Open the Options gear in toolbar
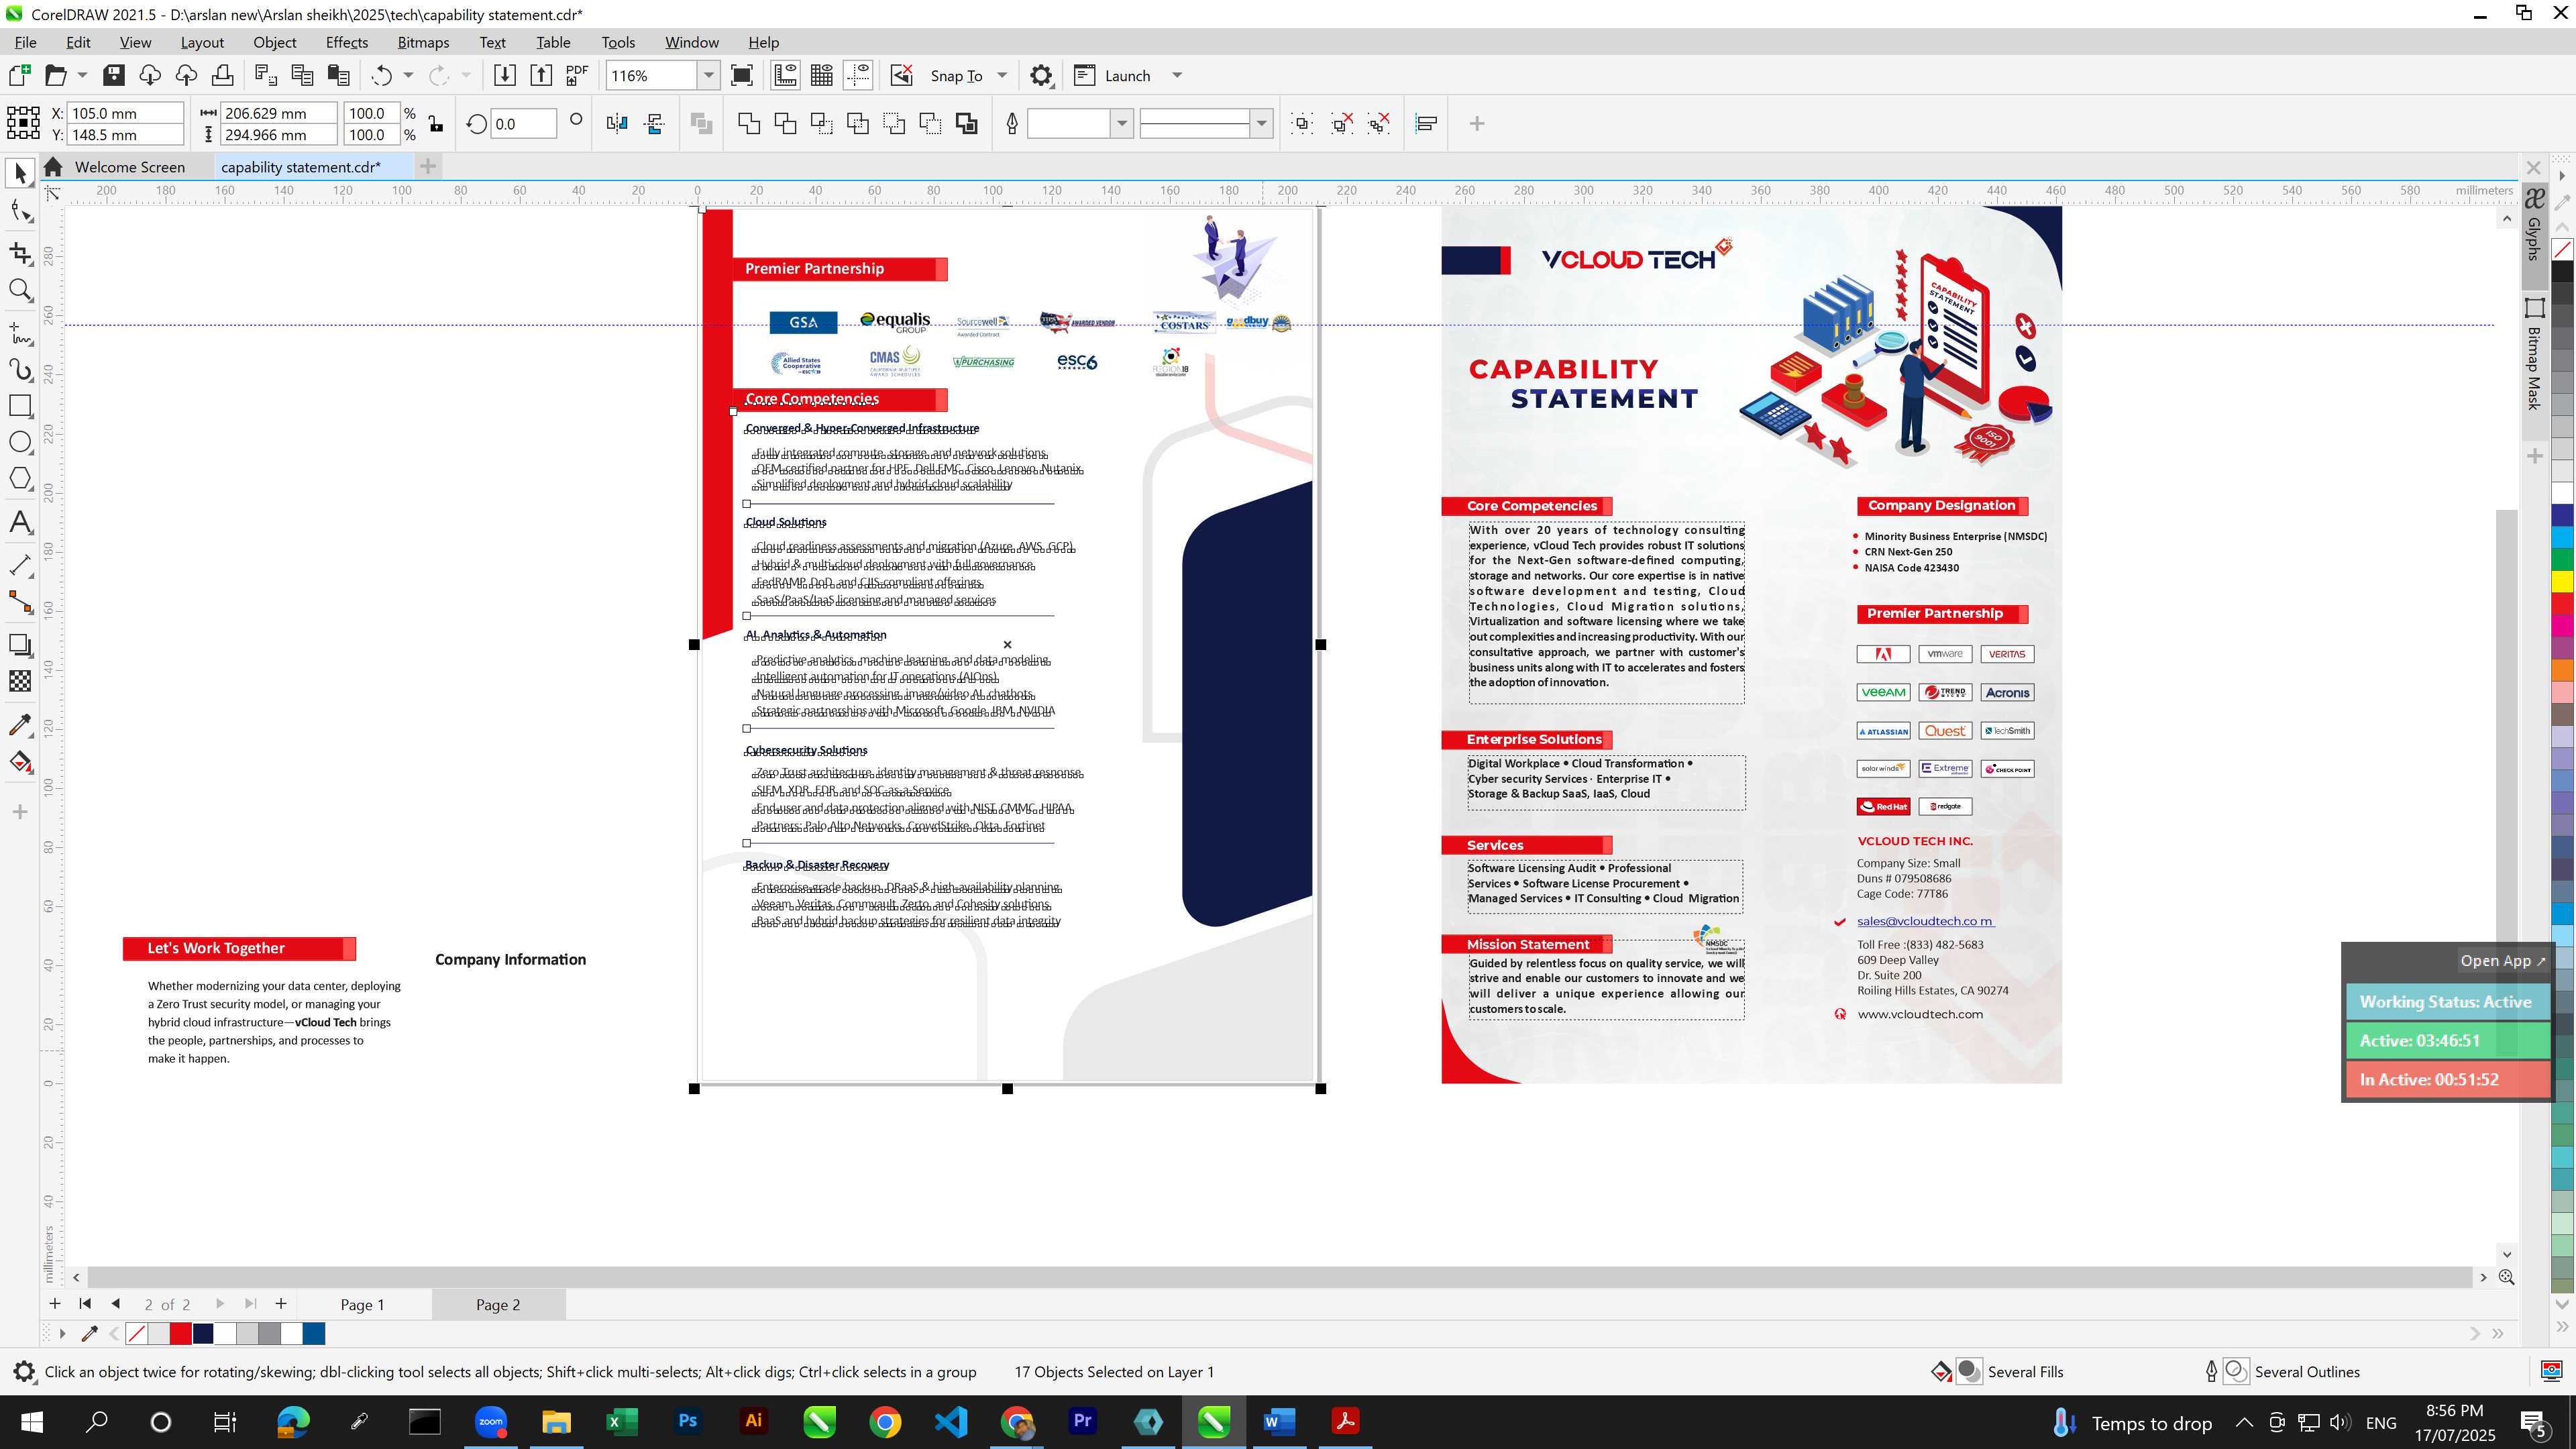The image size is (2576, 1449). [1041, 75]
